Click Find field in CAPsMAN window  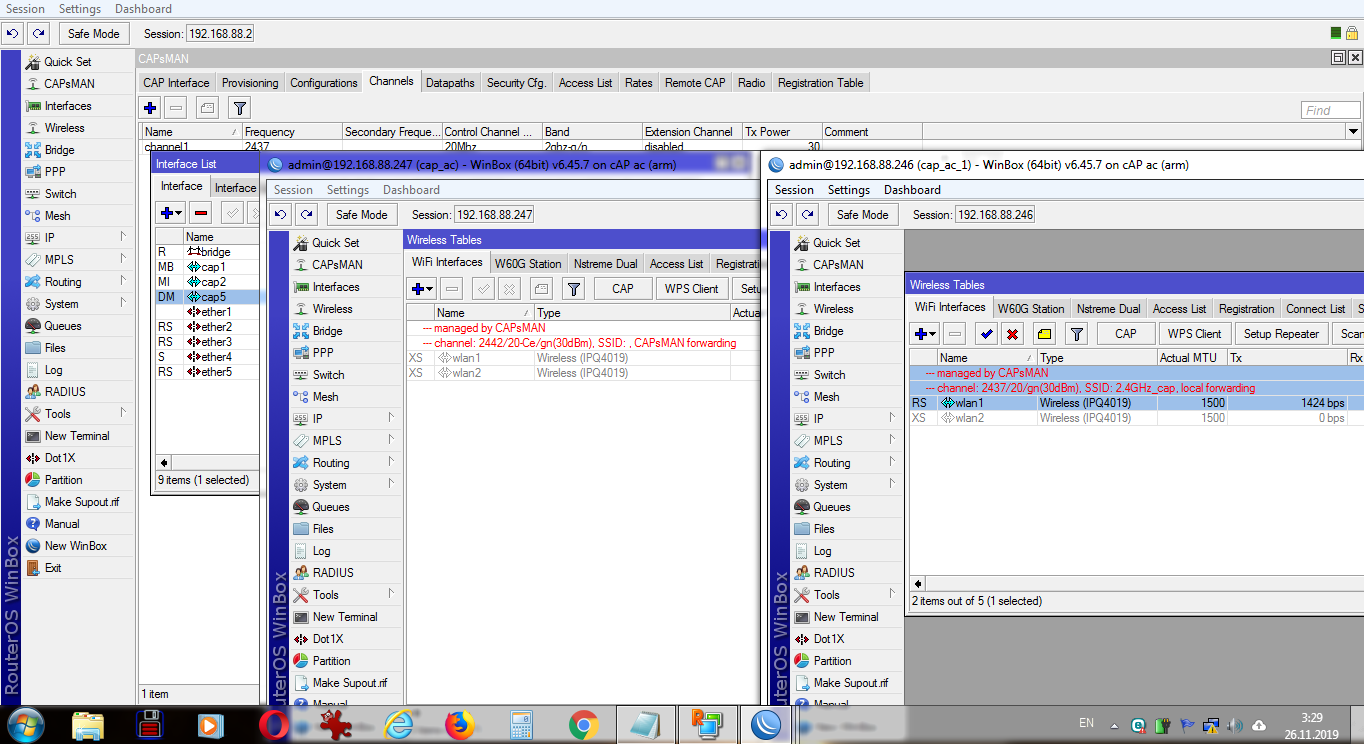(x=1331, y=110)
